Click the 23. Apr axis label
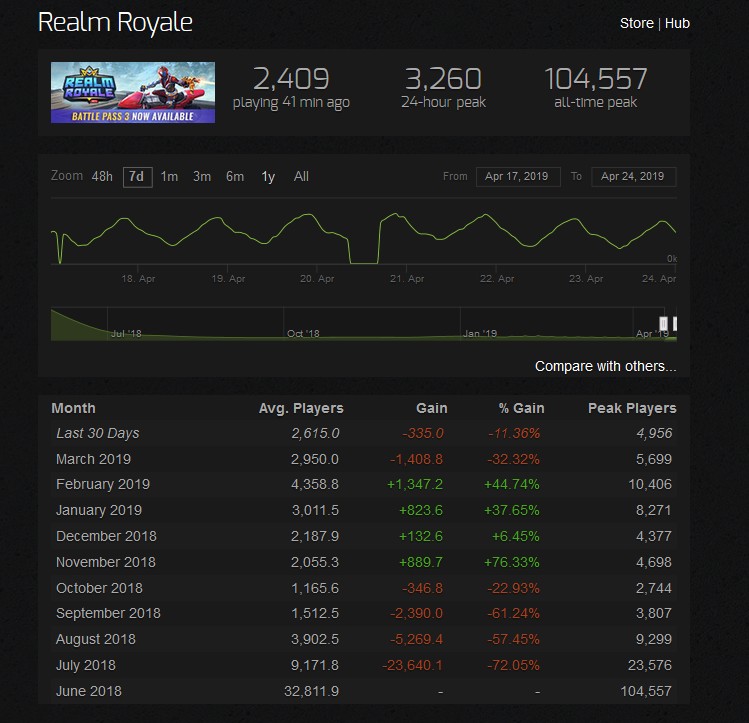 tap(586, 278)
